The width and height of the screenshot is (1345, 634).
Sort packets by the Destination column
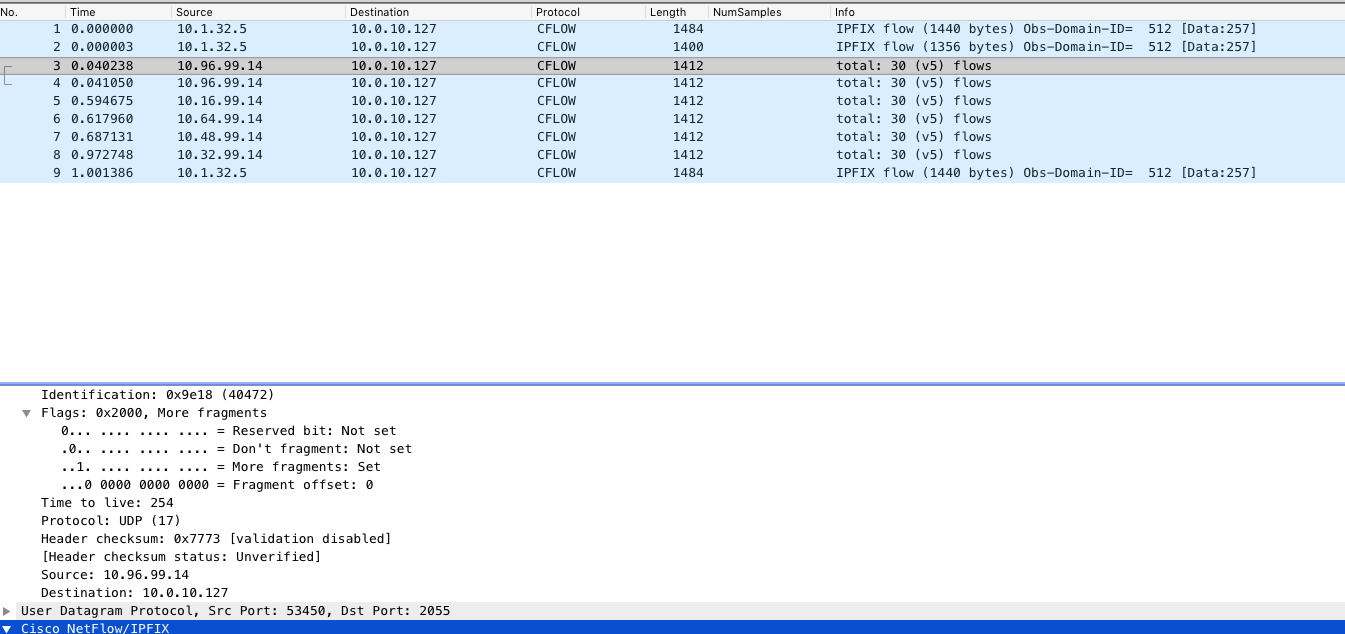(380, 11)
